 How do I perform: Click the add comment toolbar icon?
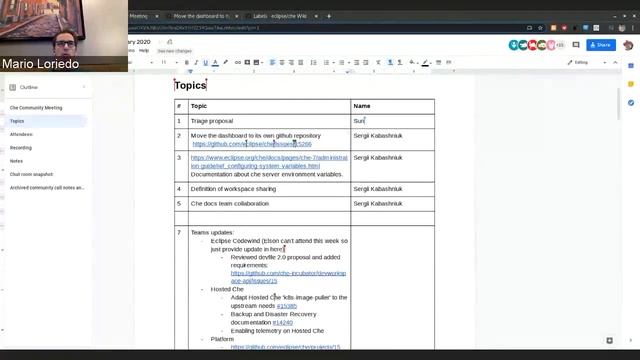(247, 62)
